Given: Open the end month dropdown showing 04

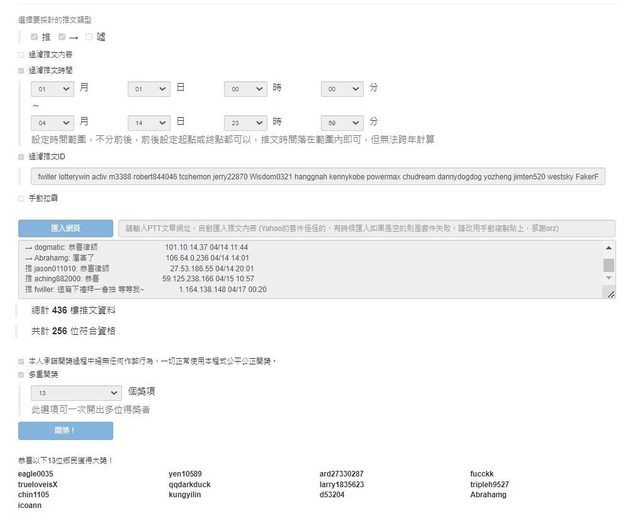Looking at the screenshot, I should (x=52, y=122).
